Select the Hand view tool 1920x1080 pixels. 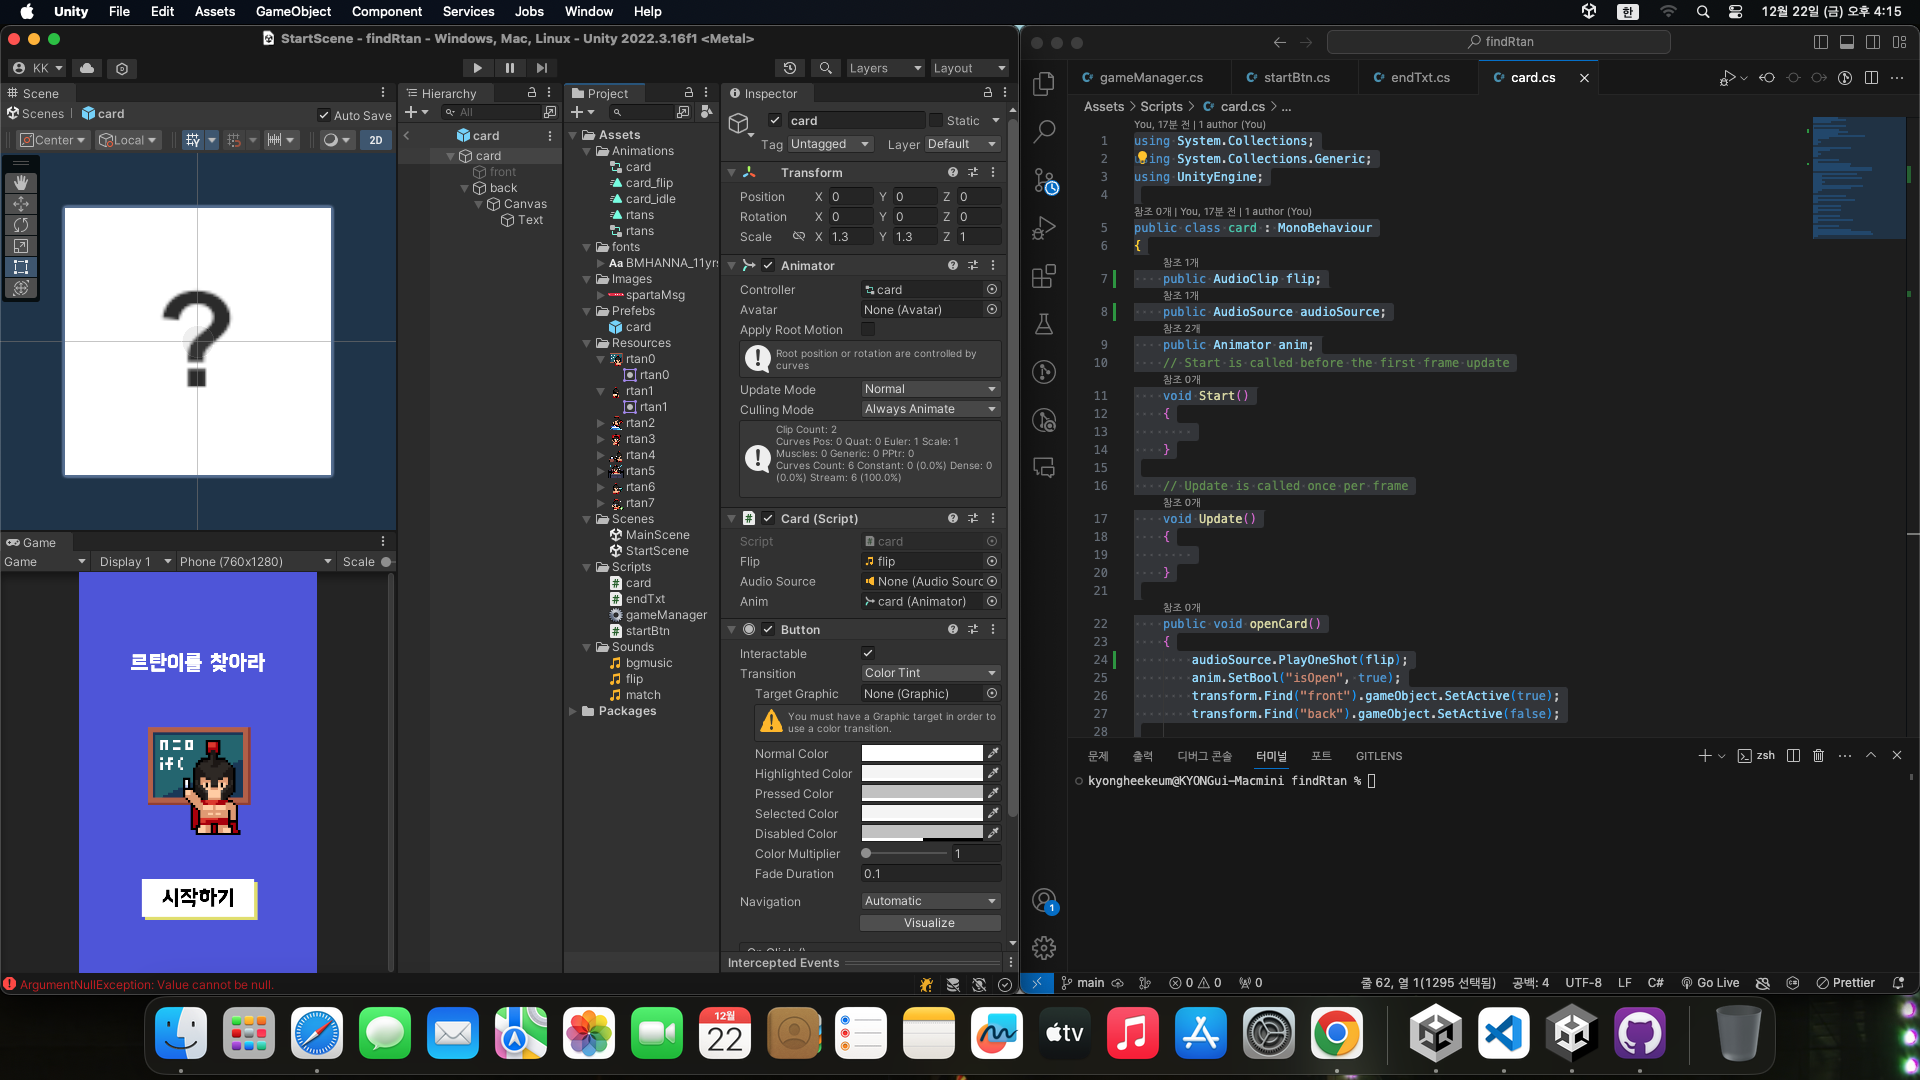click(21, 183)
